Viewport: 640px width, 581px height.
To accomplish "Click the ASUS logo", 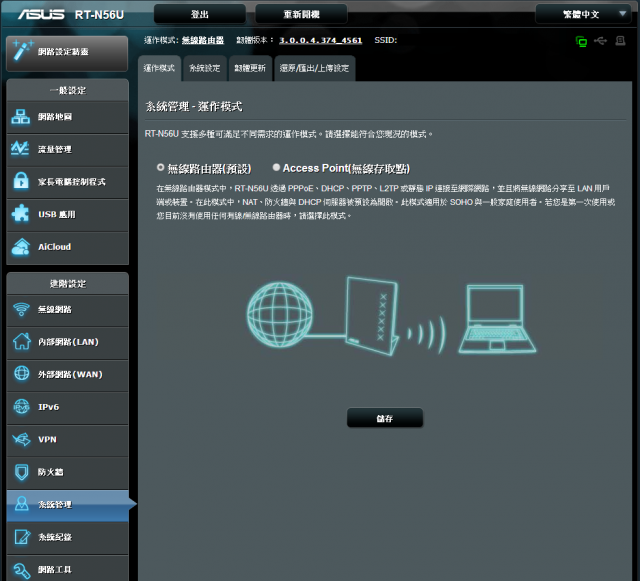I will pos(41,14).
